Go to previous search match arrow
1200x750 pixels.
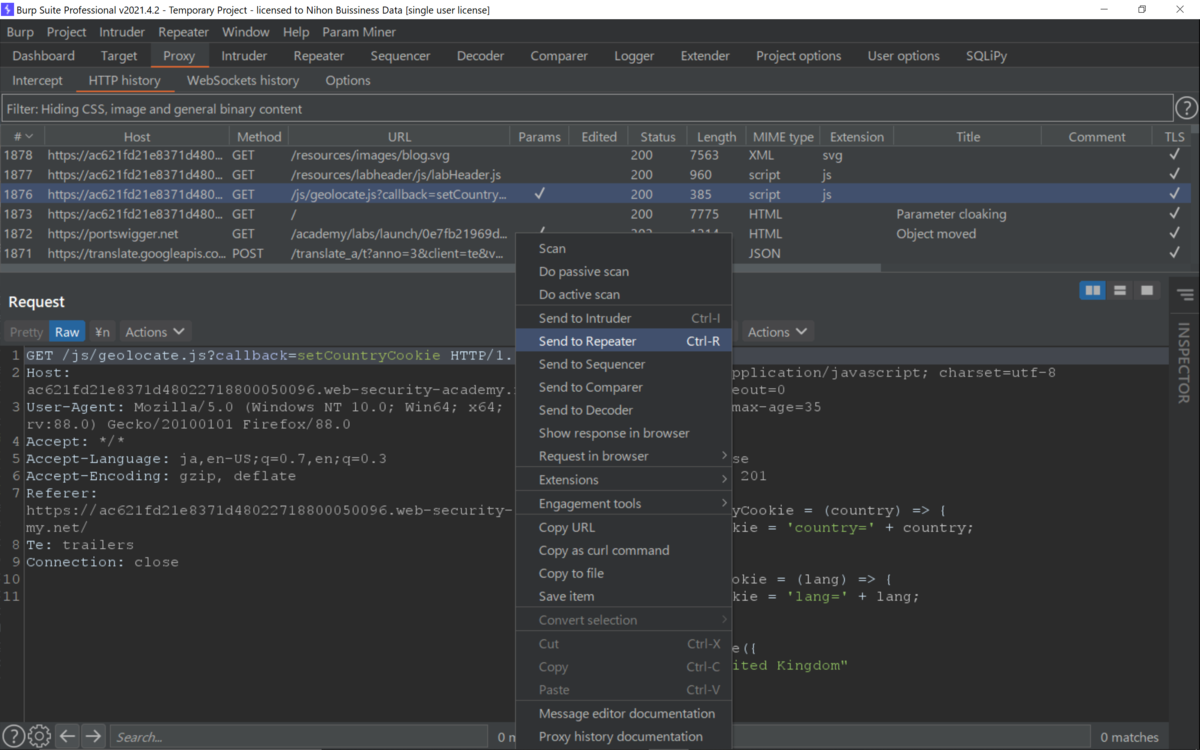[x=67, y=737]
